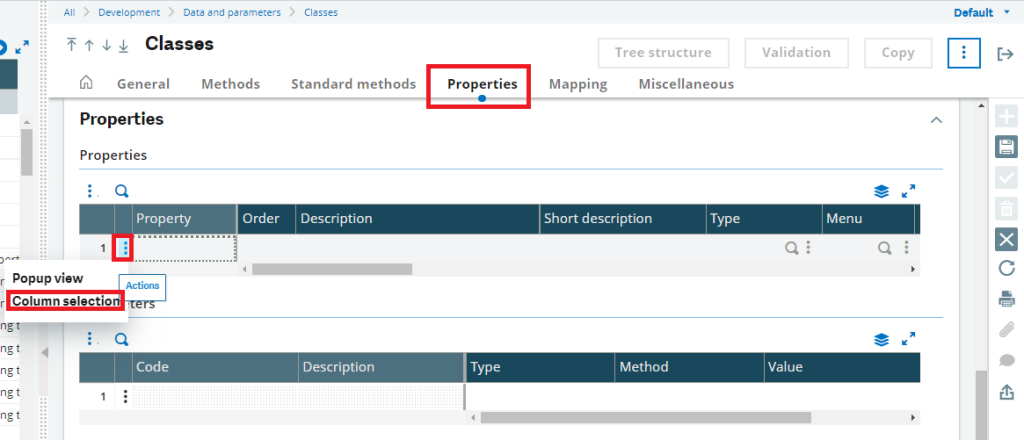Screen dimensions: 1024x440
Task: Switch to the Mapping tab
Action: coord(577,84)
